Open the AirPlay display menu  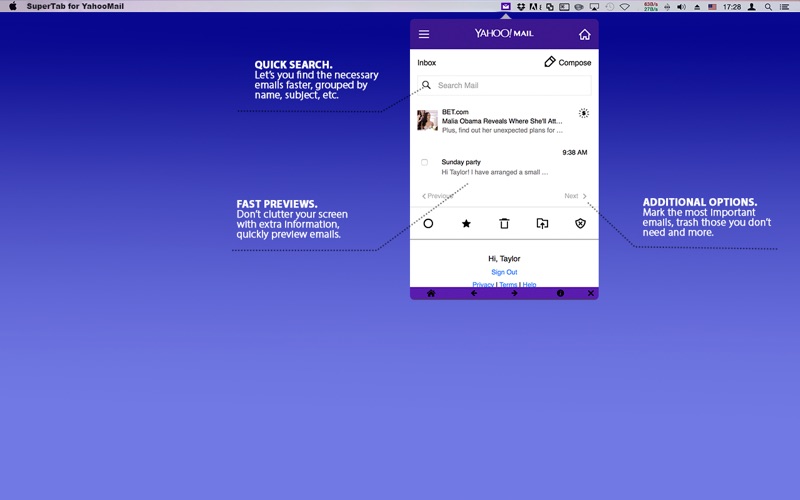pyautogui.click(x=594, y=7)
